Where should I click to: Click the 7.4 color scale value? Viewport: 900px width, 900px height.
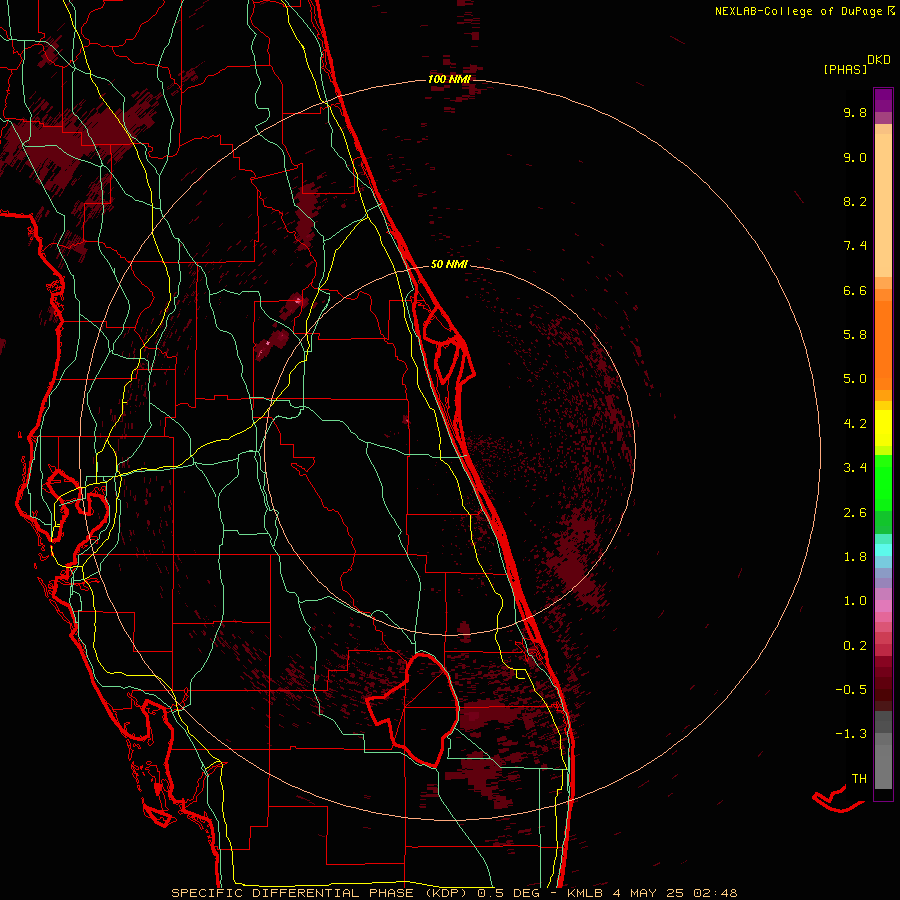click(855, 246)
